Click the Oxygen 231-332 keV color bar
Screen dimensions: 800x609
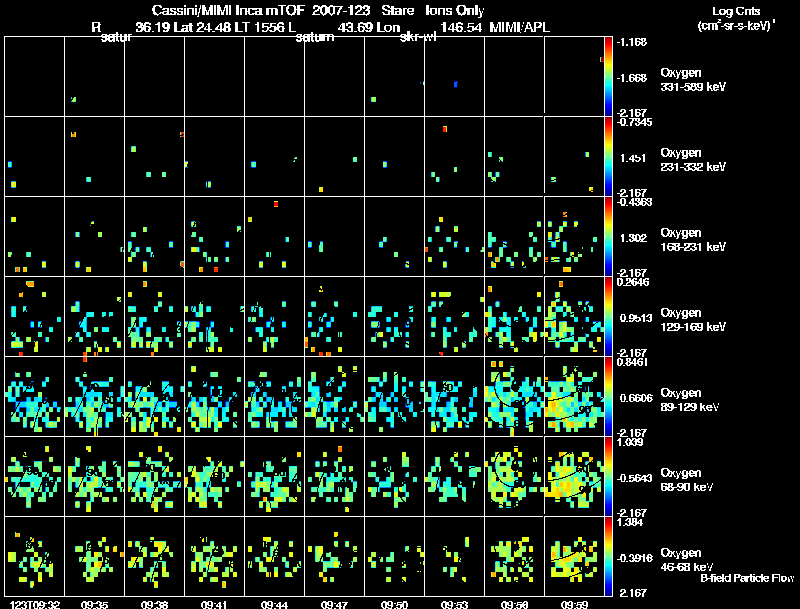click(x=608, y=156)
